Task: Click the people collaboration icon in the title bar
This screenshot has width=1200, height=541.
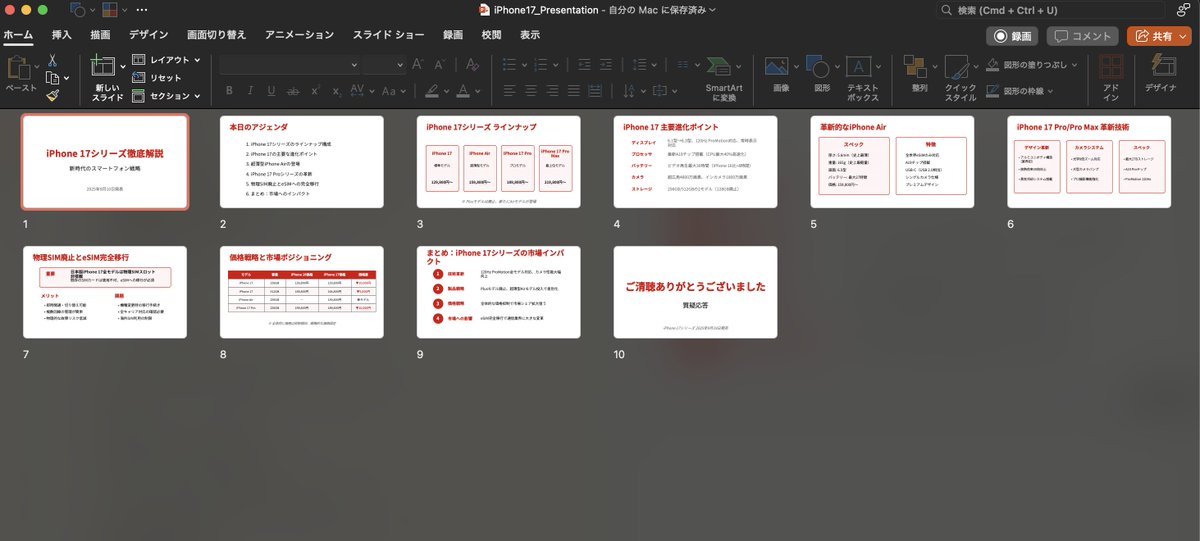Action: coord(1182,10)
